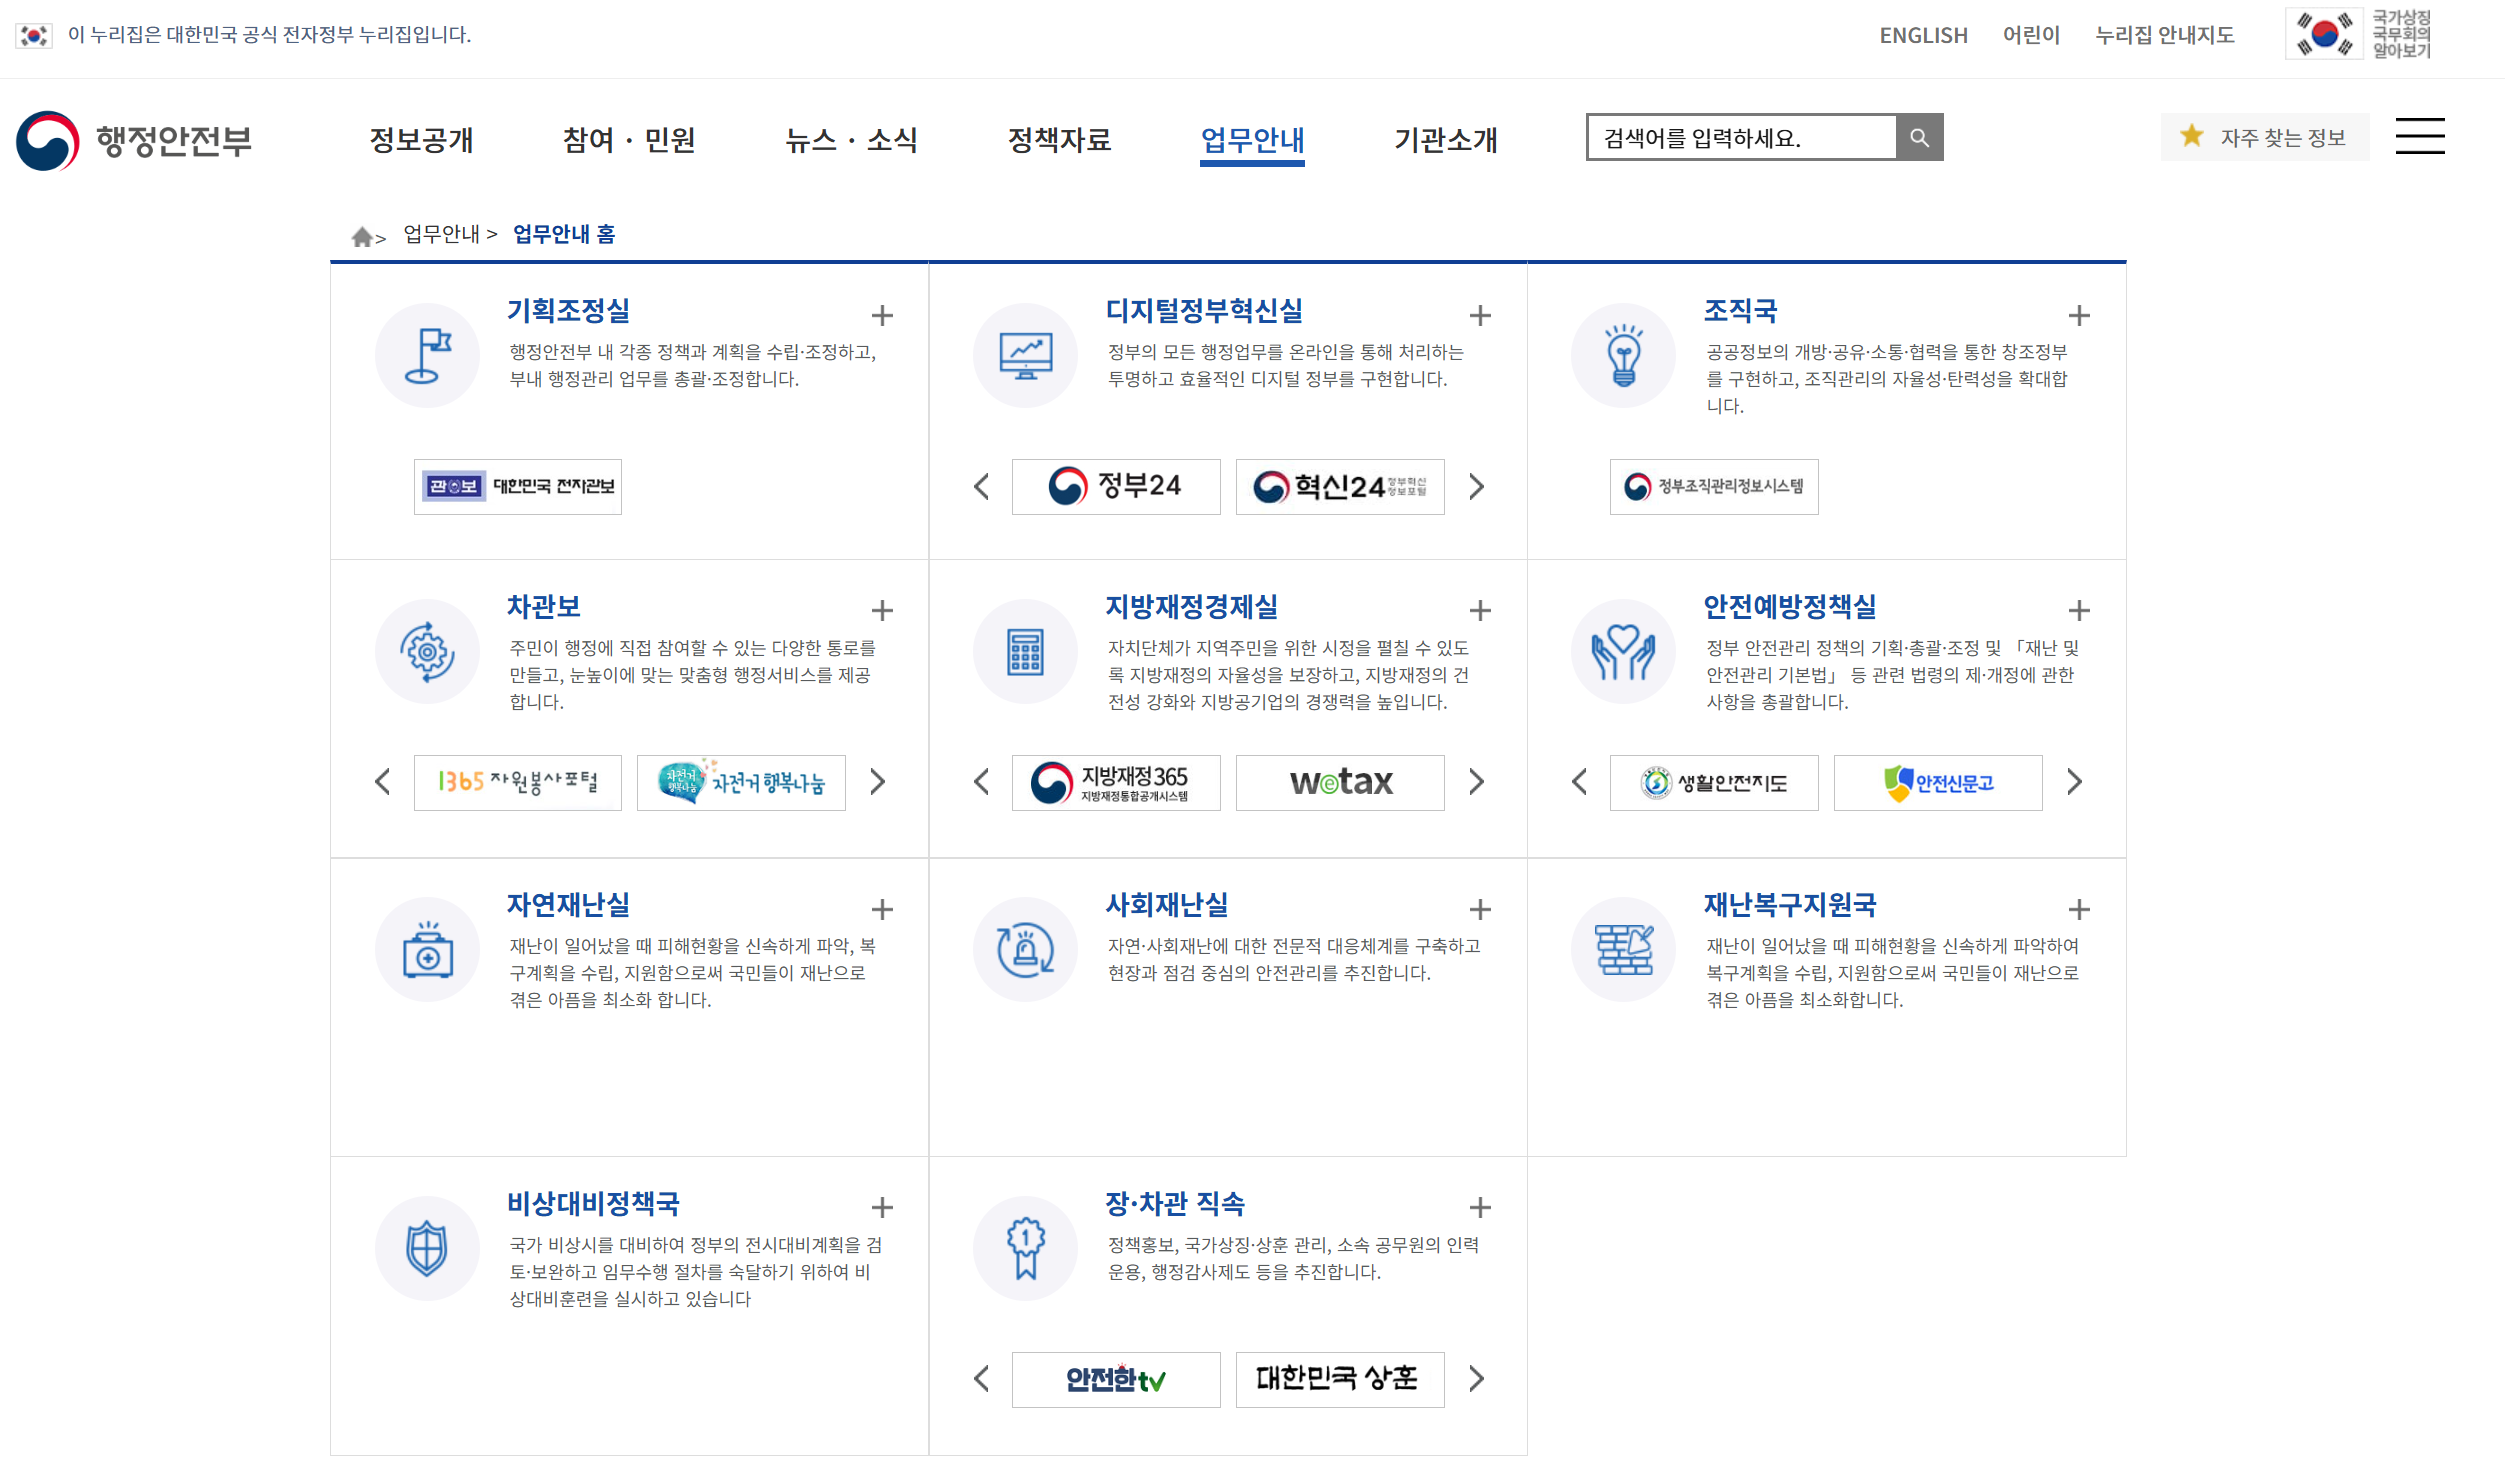Switch site to ENGLISH
The image size is (2505, 1482).
coord(1922,36)
